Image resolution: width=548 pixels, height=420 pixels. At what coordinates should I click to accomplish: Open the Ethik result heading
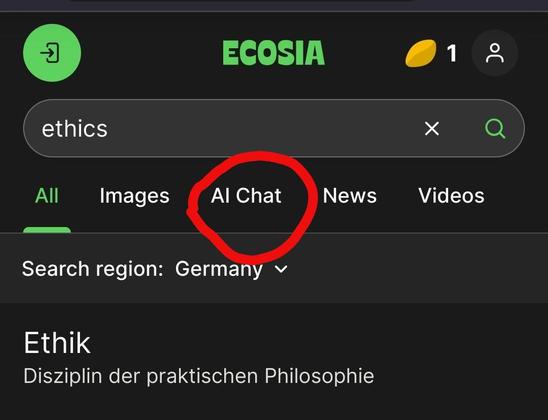click(57, 343)
